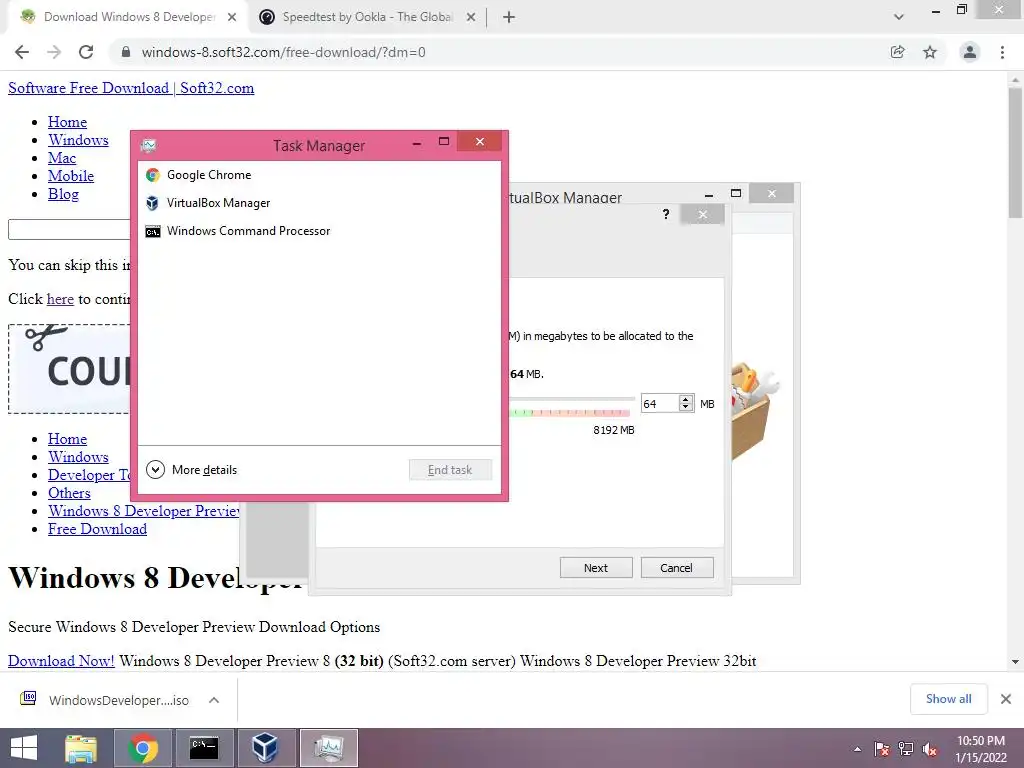The image size is (1024, 768).
Task: Click Show all downloads
Action: coord(948,699)
